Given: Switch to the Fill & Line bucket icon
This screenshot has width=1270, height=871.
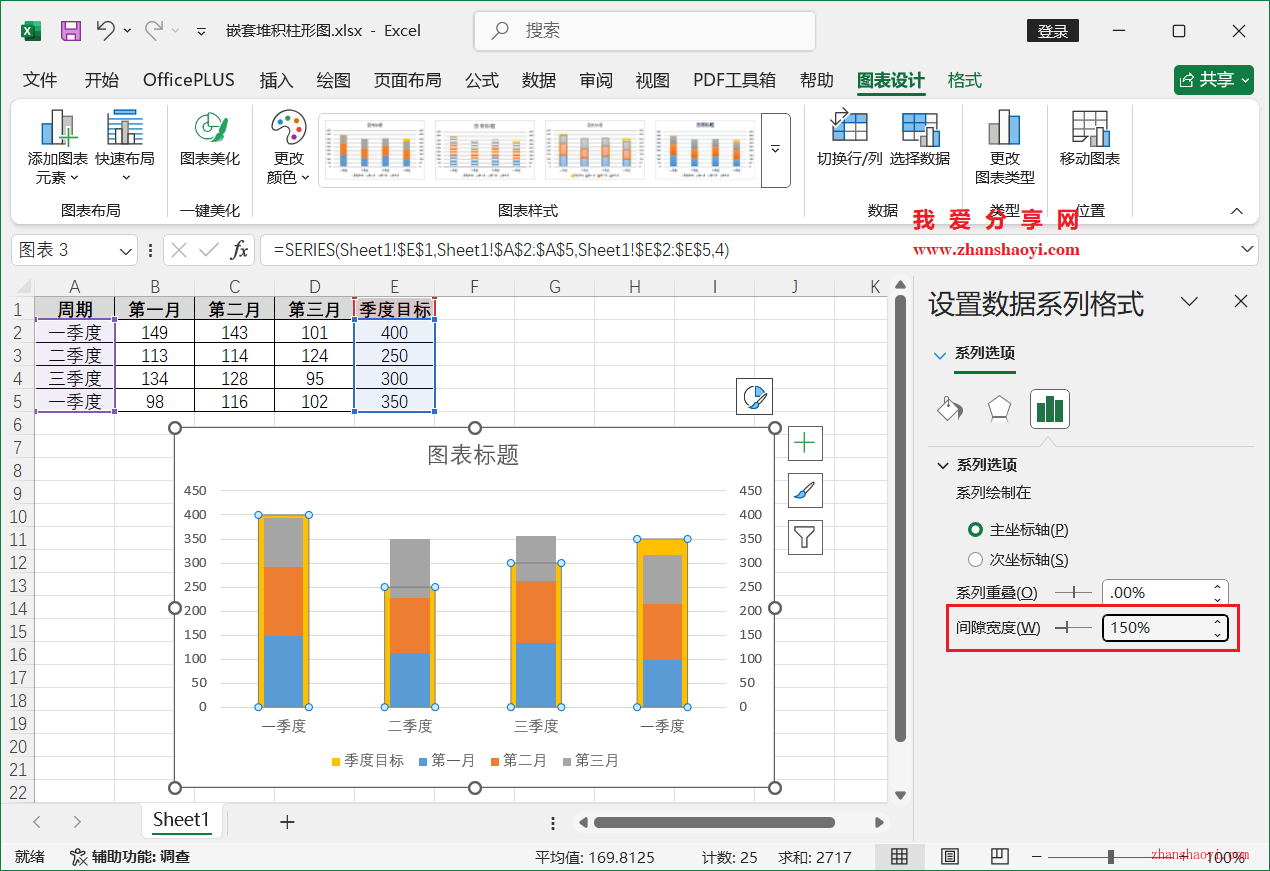Looking at the screenshot, I should click(949, 409).
